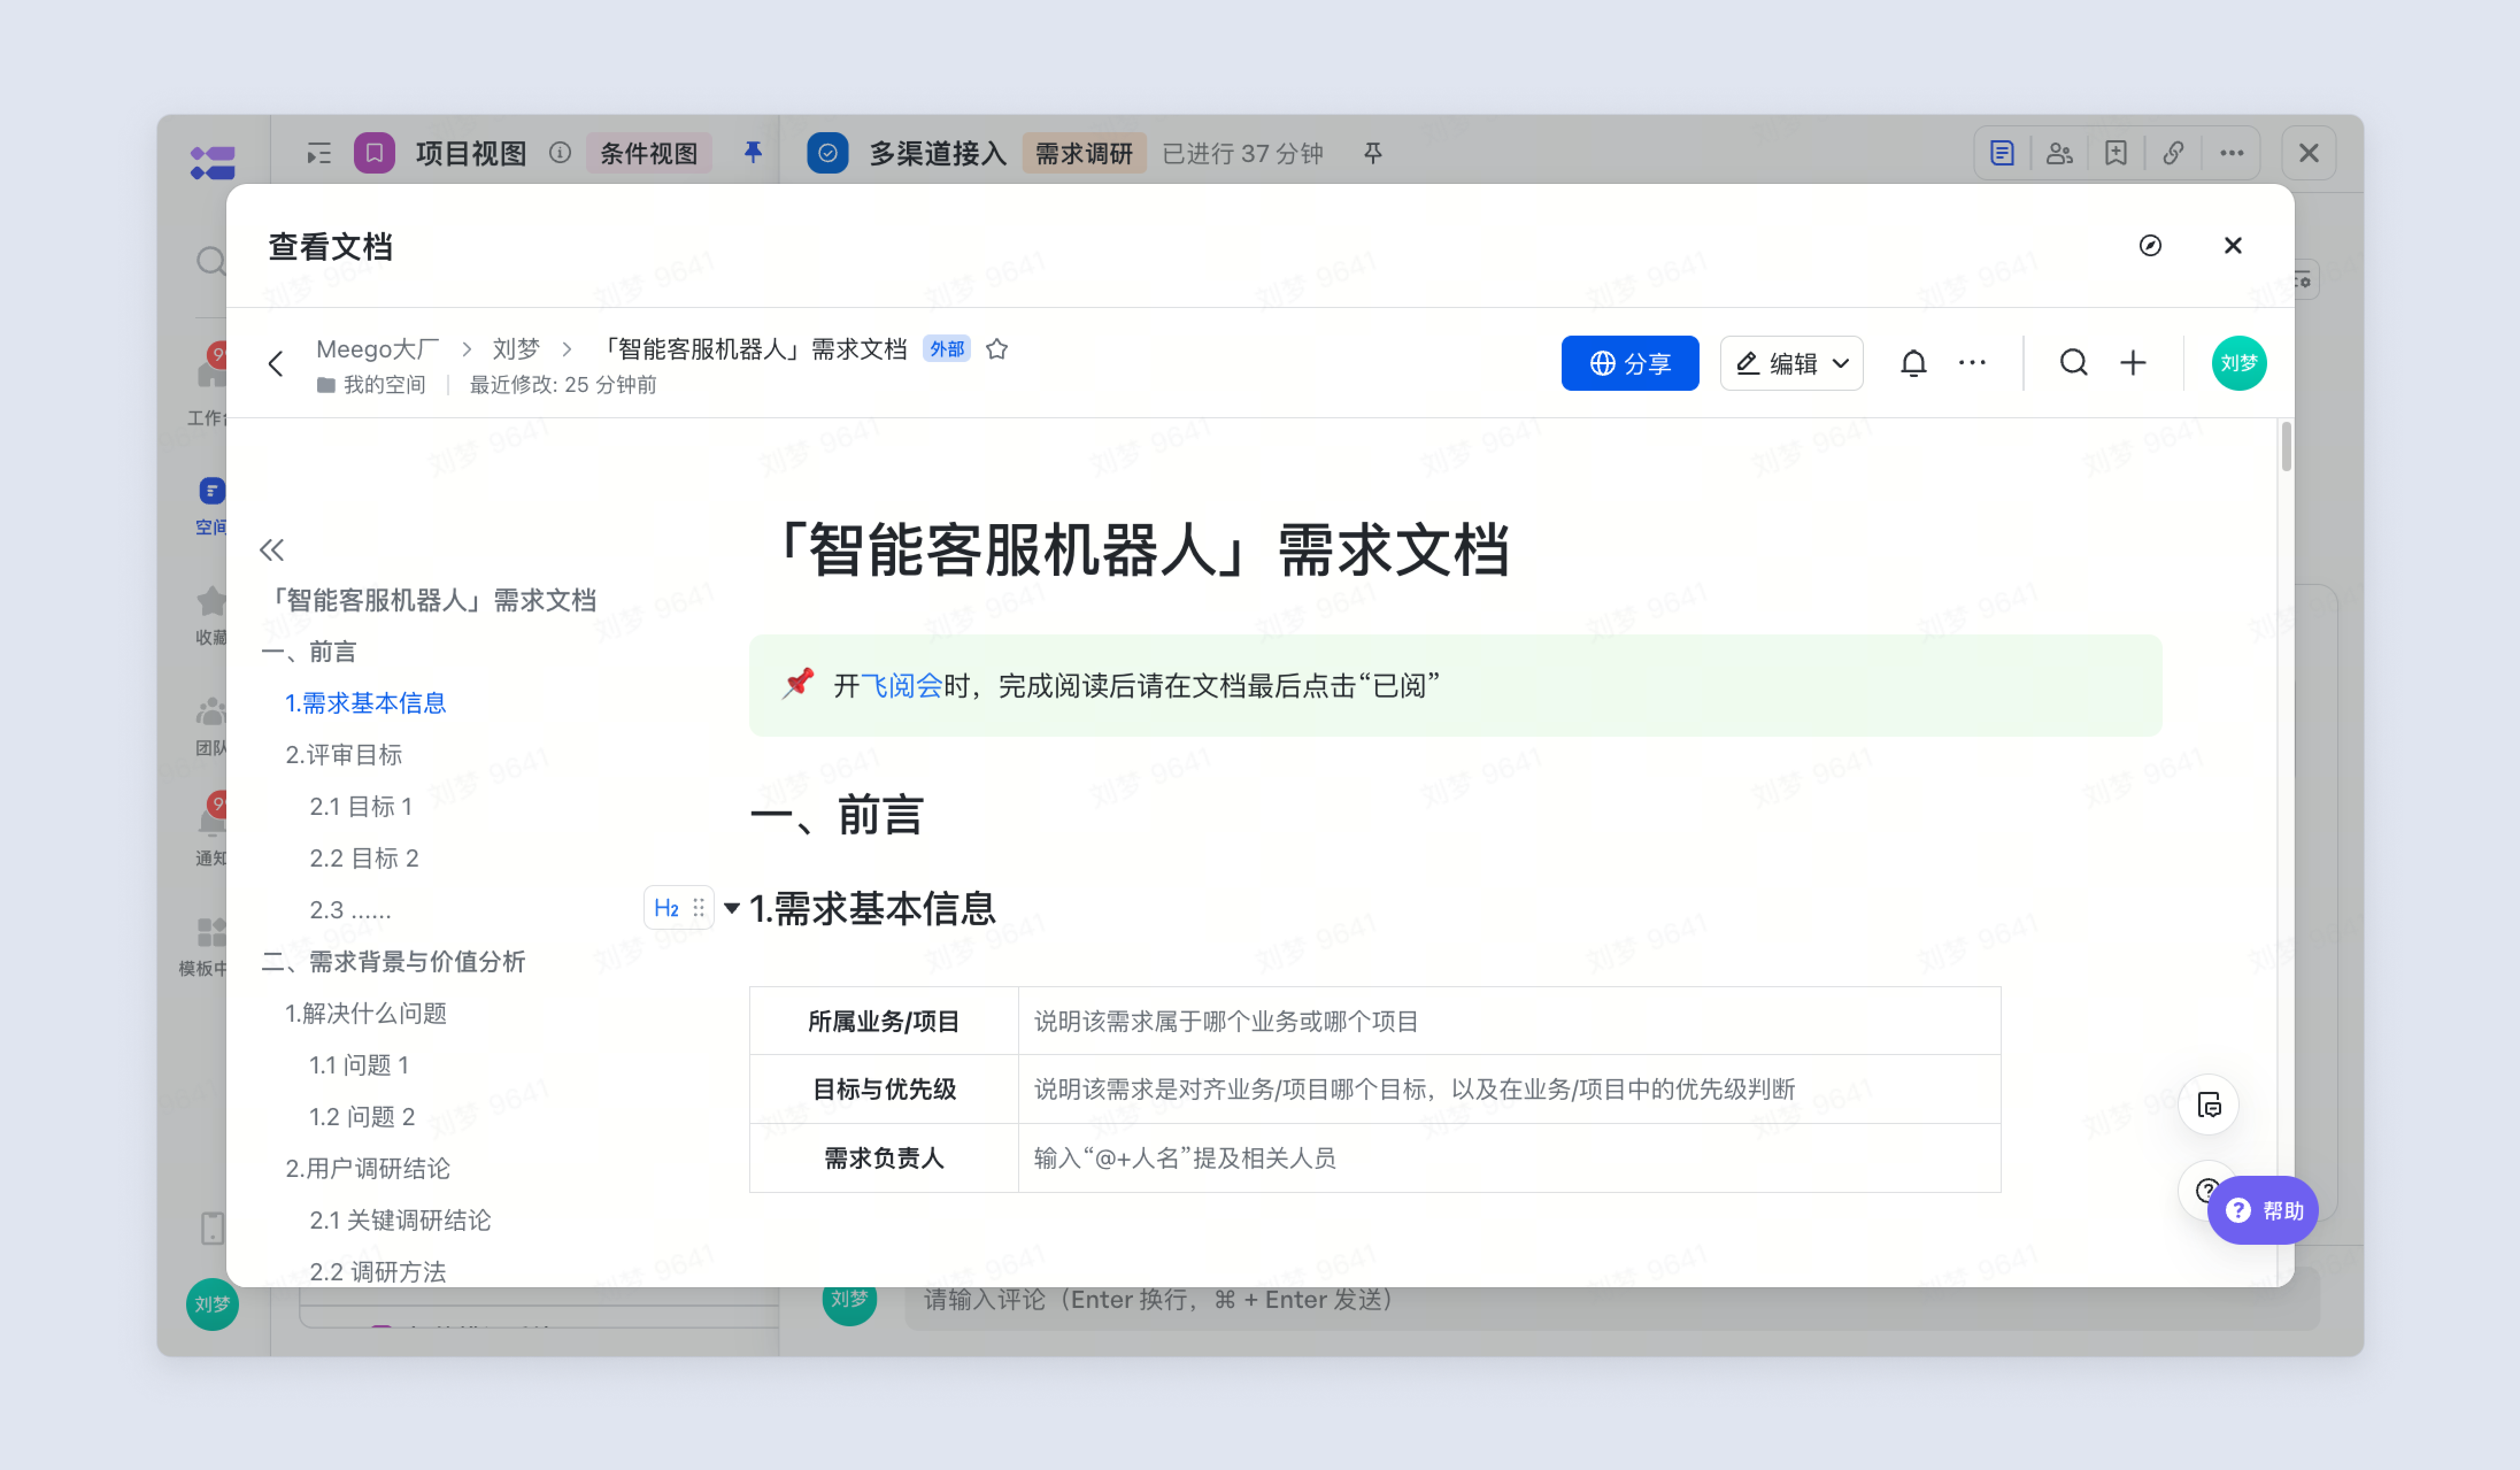
Task: Click the document vertical scrollbar
Action: coord(2286,446)
